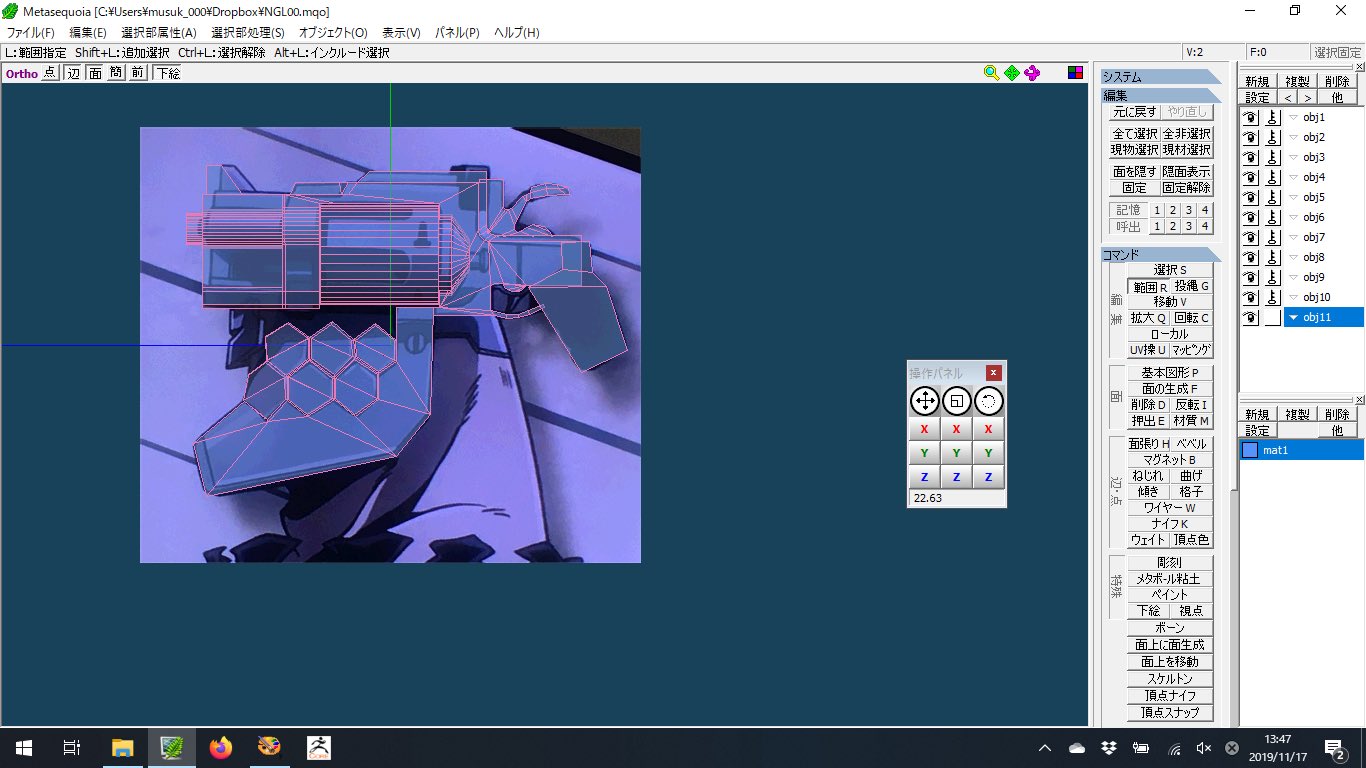Hide obj10 with its eye icon
The width and height of the screenshot is (1366, 768).
(1250, 297)
